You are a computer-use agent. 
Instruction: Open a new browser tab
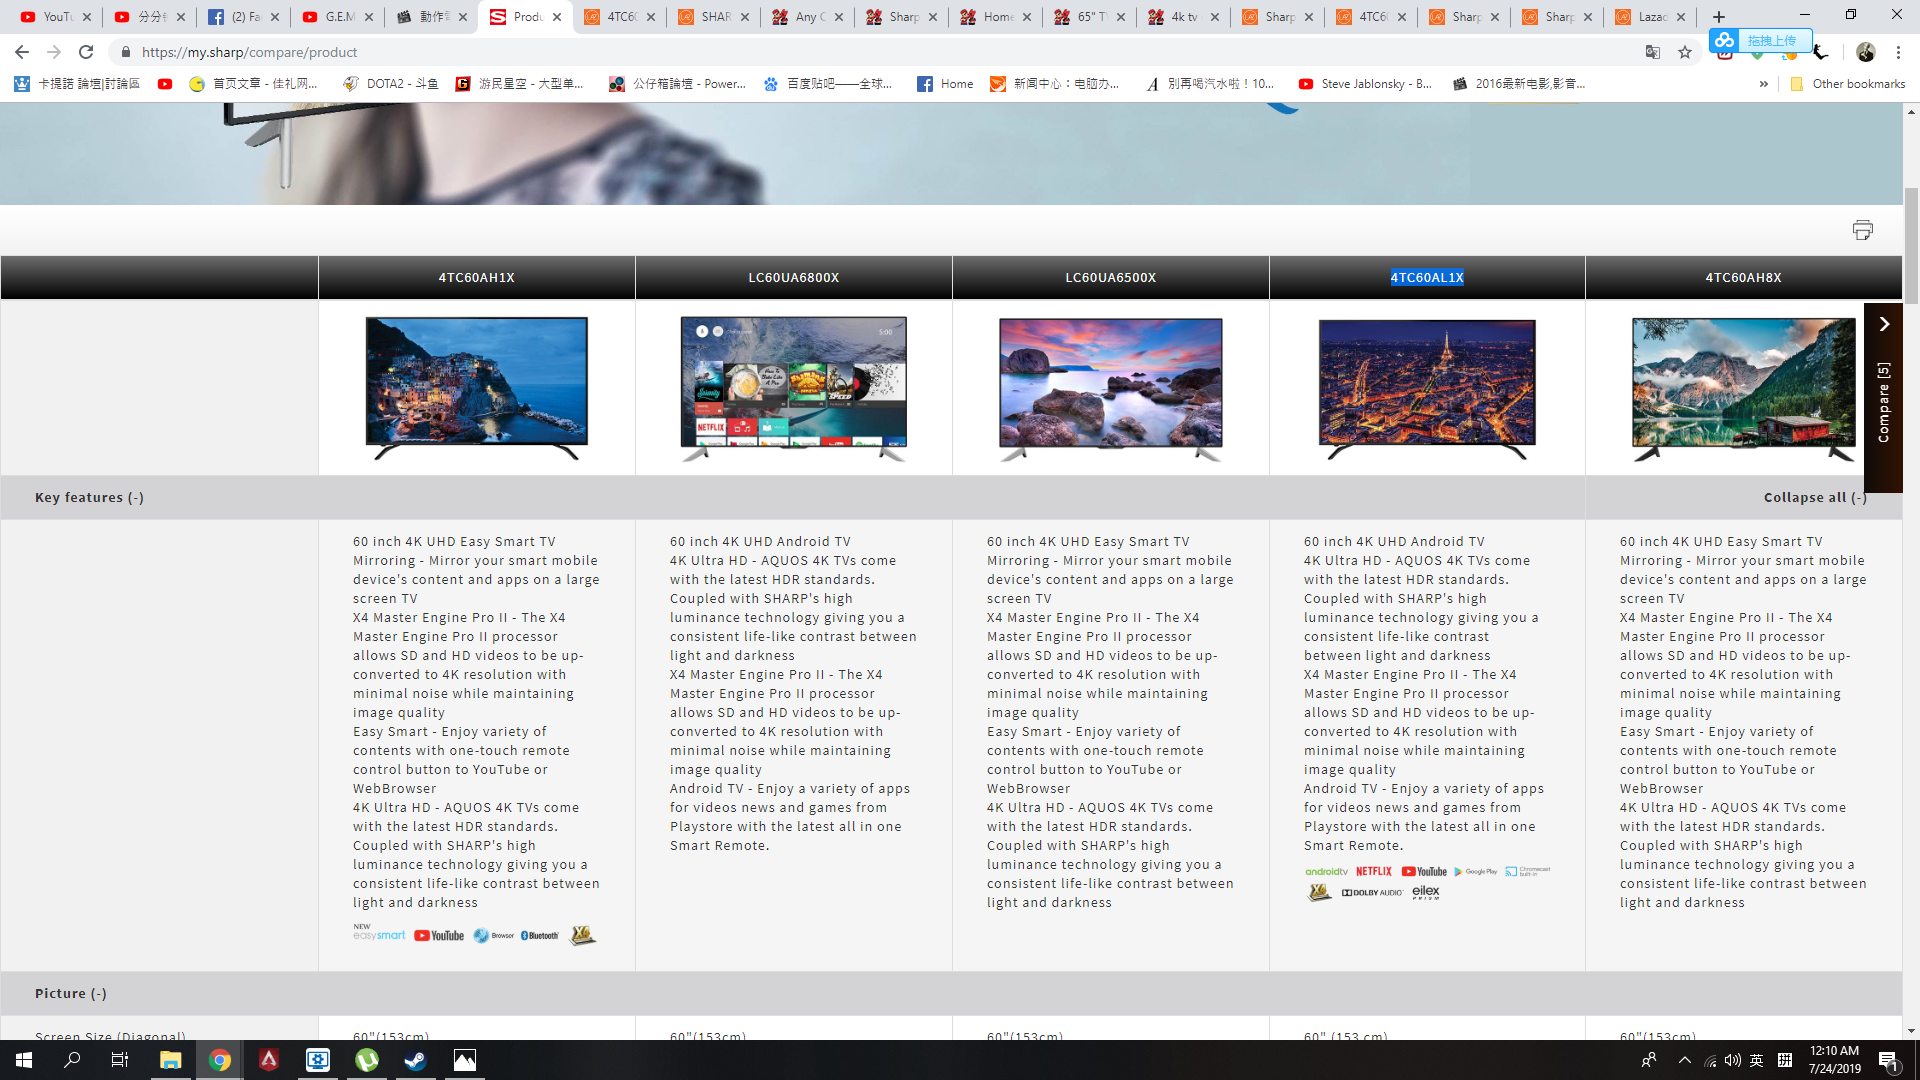(x=1719, y=17)
